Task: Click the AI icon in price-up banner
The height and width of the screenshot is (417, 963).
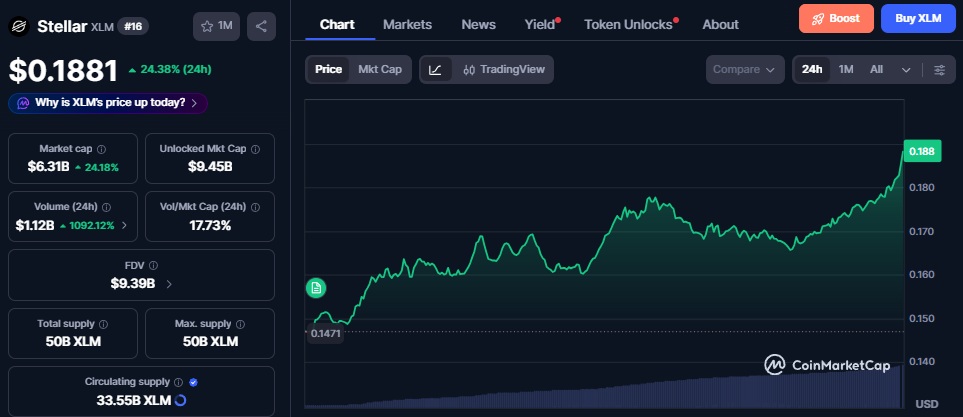Action: (23, 103)
